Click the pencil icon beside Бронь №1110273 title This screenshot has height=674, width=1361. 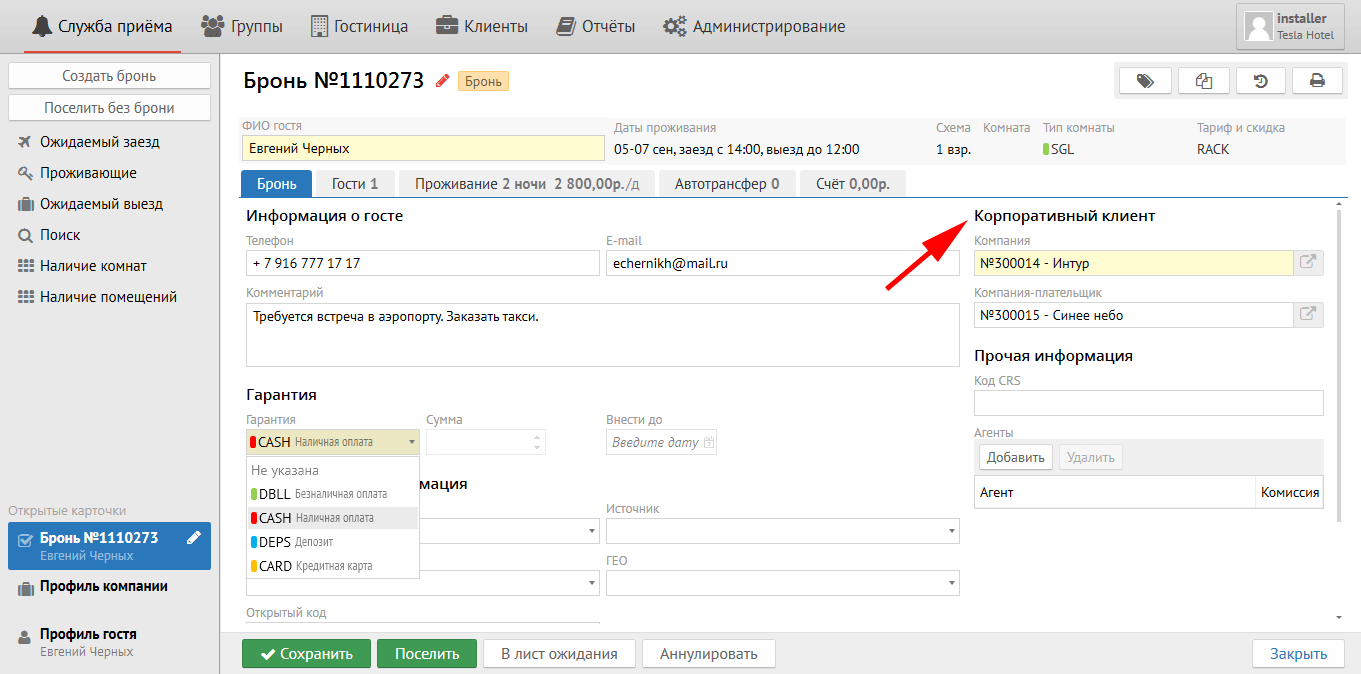pos(442,81)
